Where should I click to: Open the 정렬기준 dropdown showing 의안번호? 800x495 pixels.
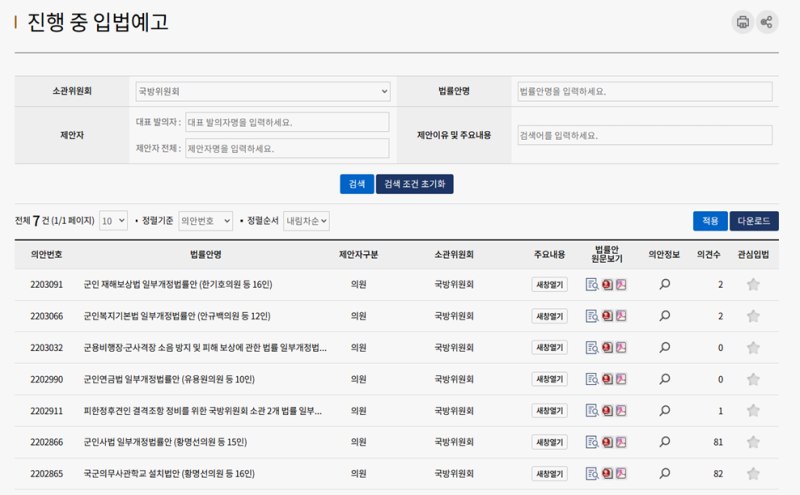point(205,220)
